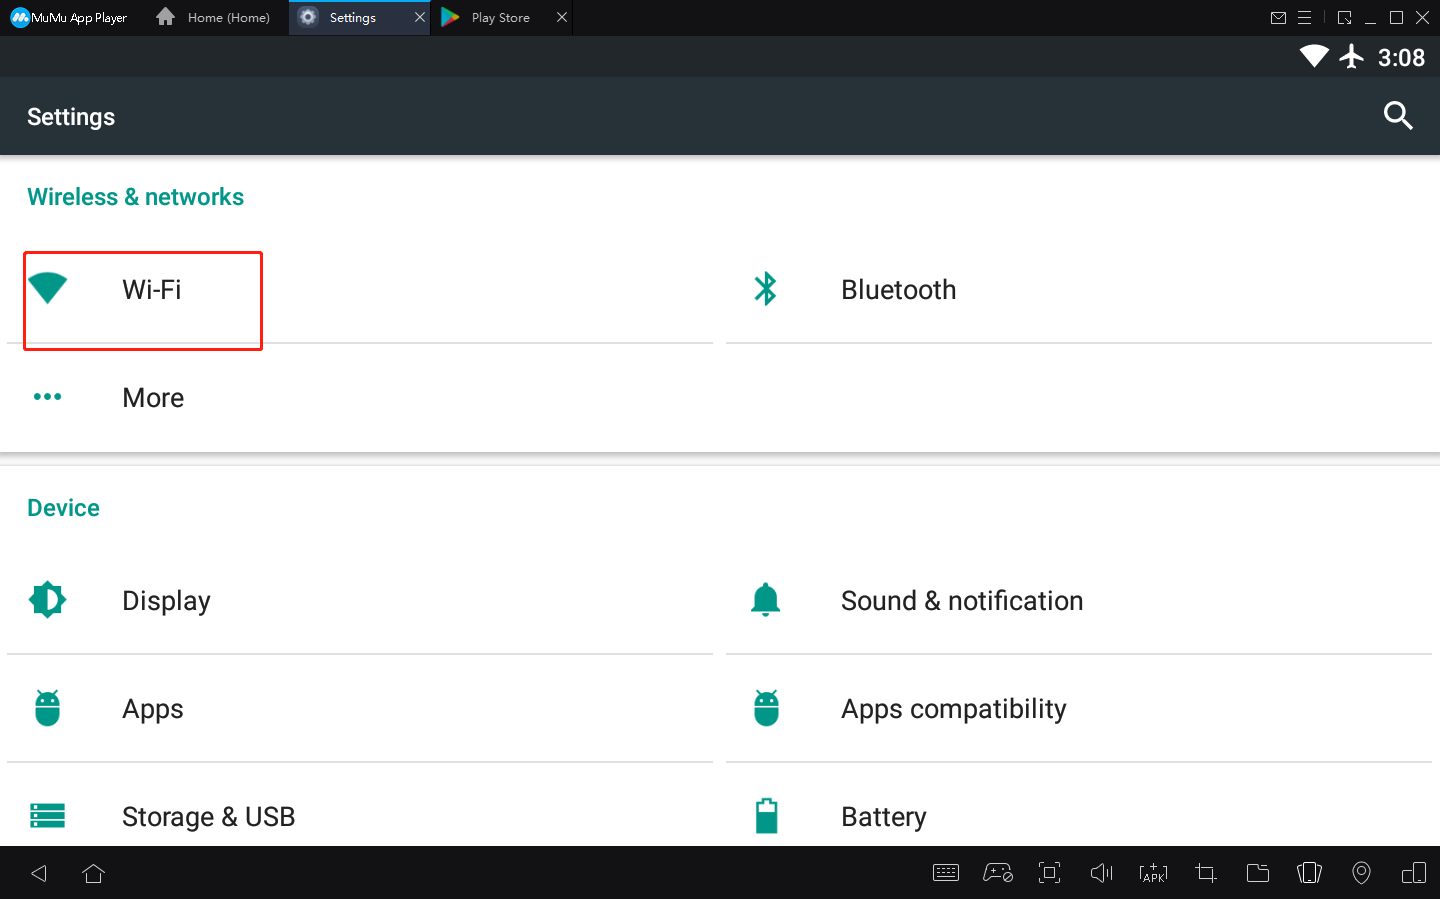Open the volume speaker icon
Viewport: 1440px width, 899px height.
[x=1101, y=873]
